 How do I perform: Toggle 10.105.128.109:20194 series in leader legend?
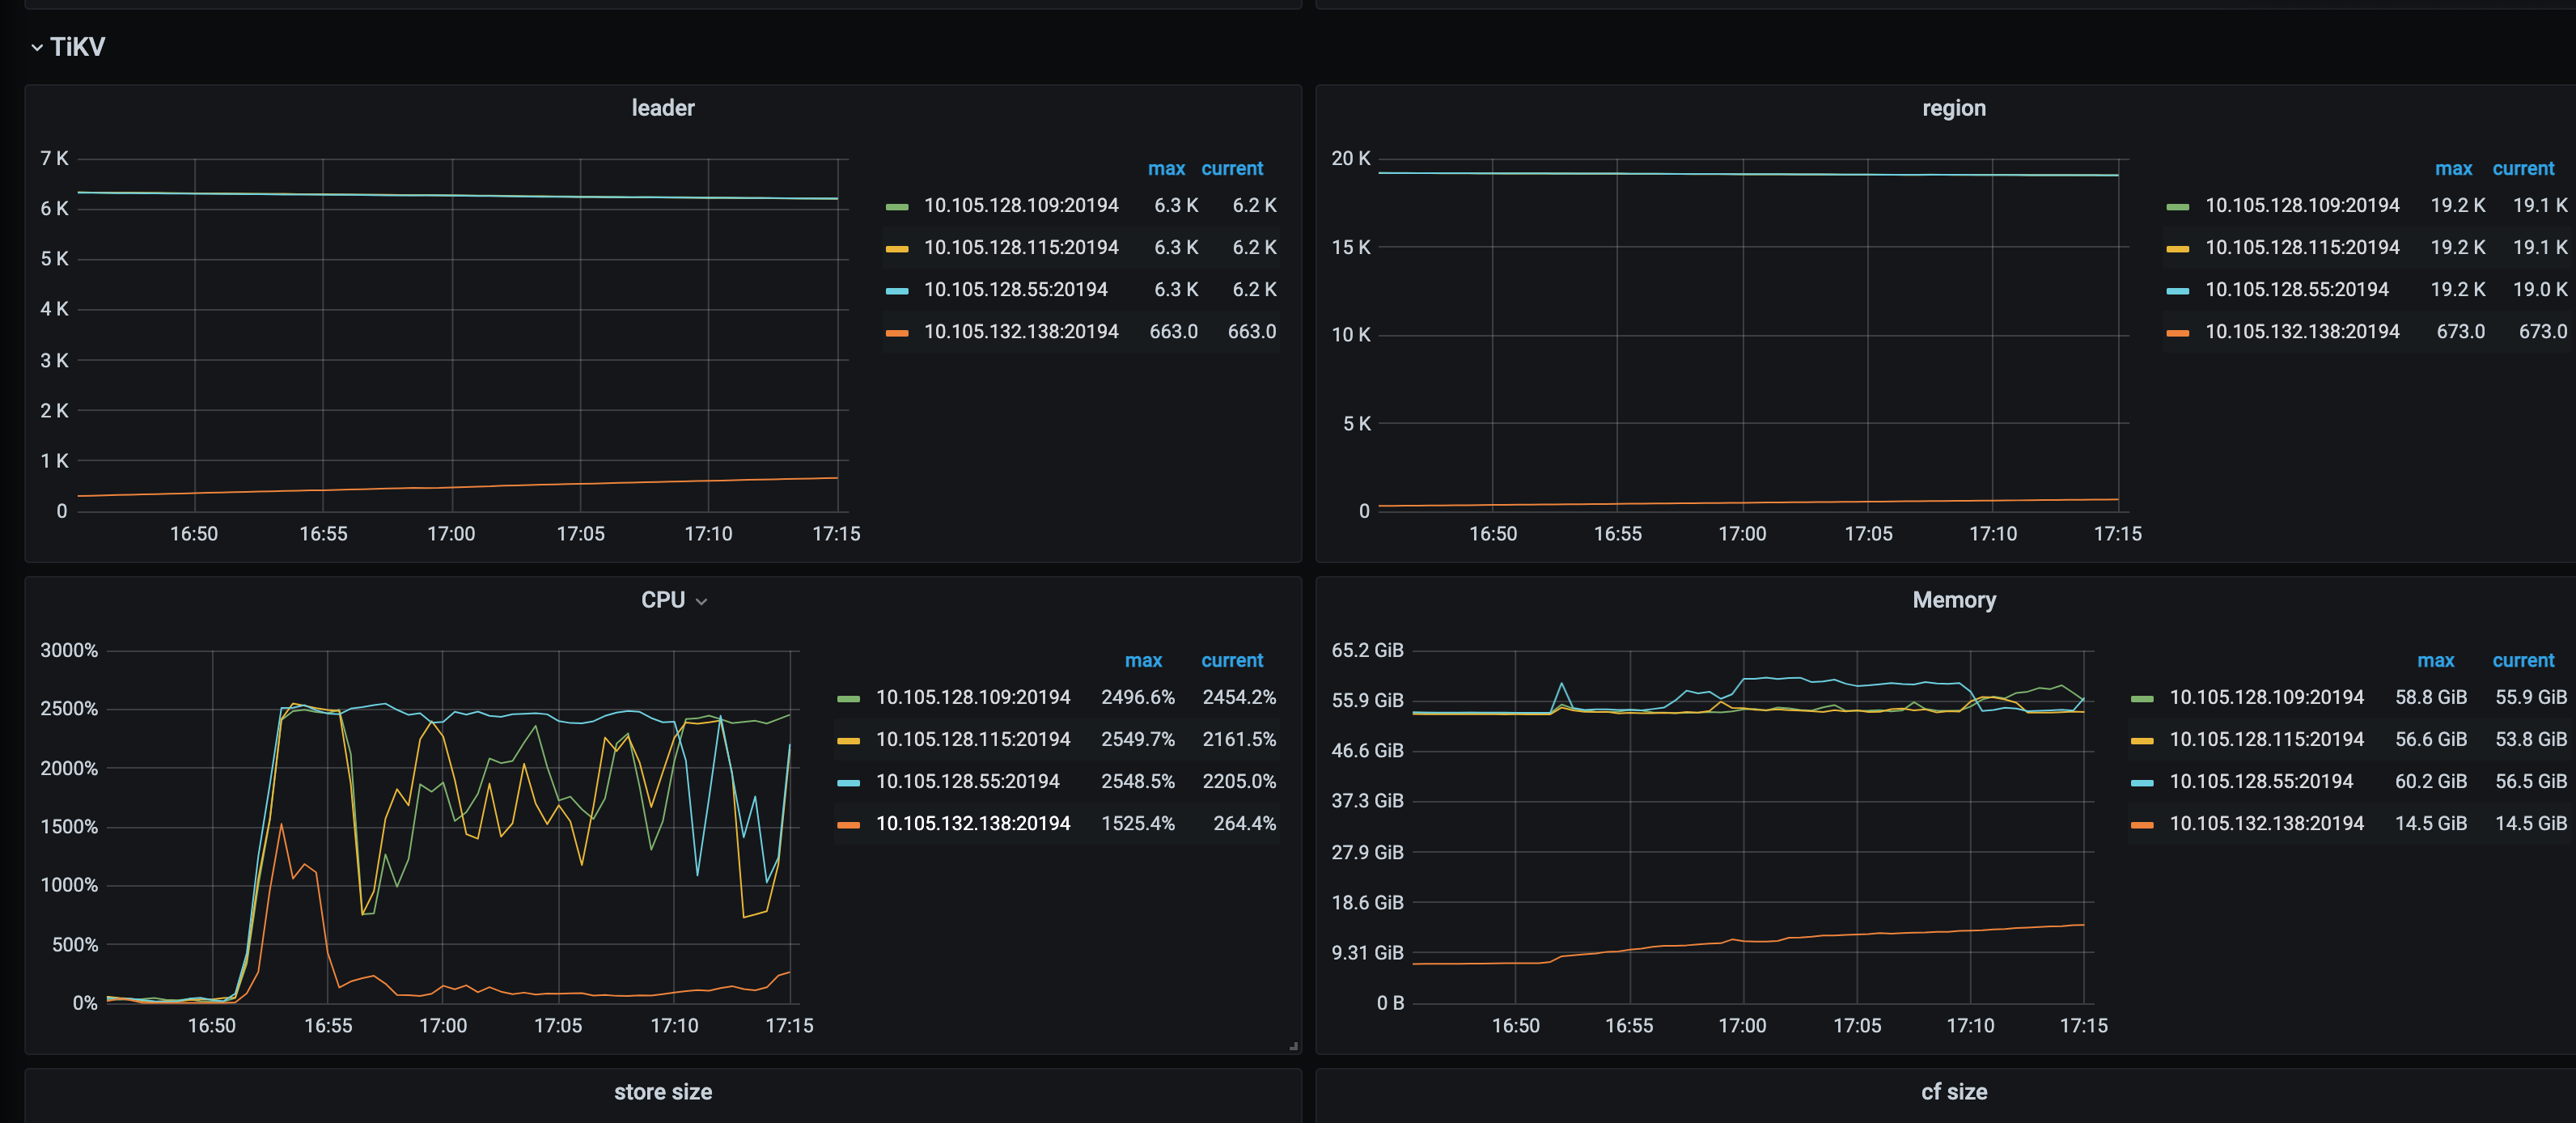coord(1020,205)
